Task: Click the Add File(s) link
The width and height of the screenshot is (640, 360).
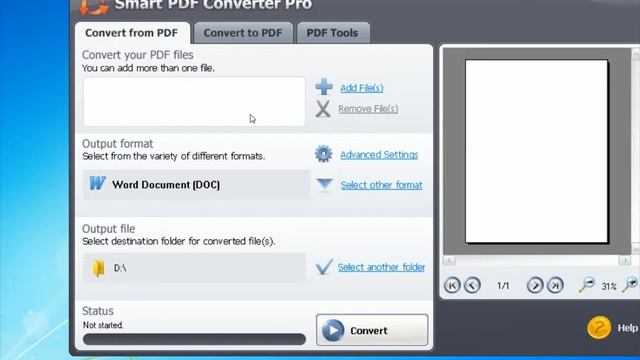Action: [362, 88]
